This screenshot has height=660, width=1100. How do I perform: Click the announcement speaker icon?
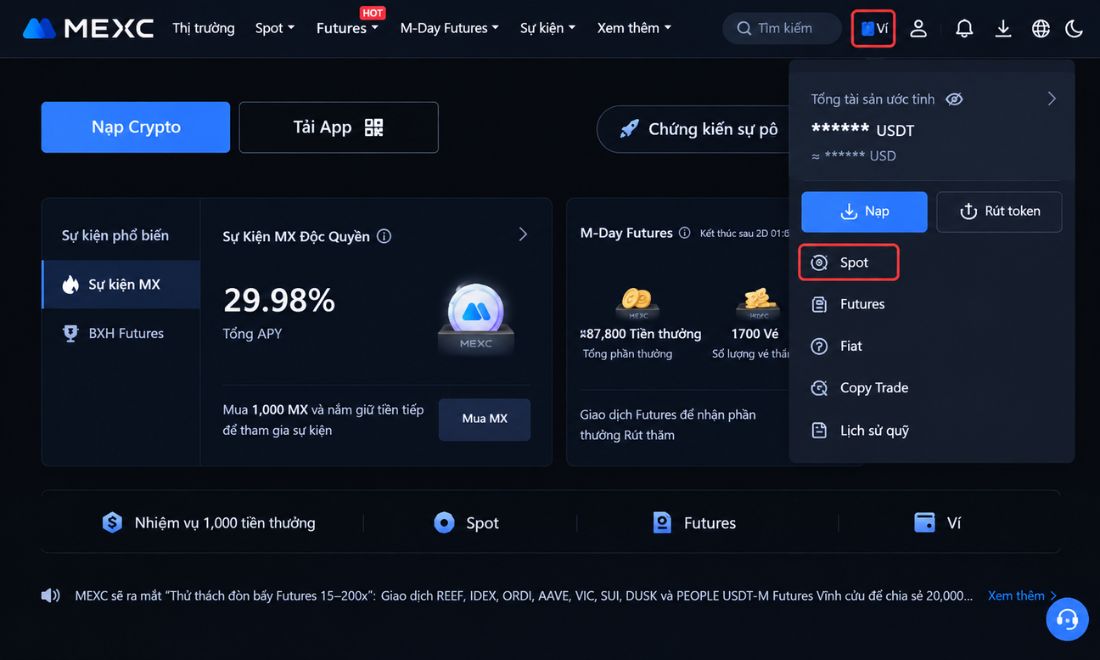tap(51, 595)
